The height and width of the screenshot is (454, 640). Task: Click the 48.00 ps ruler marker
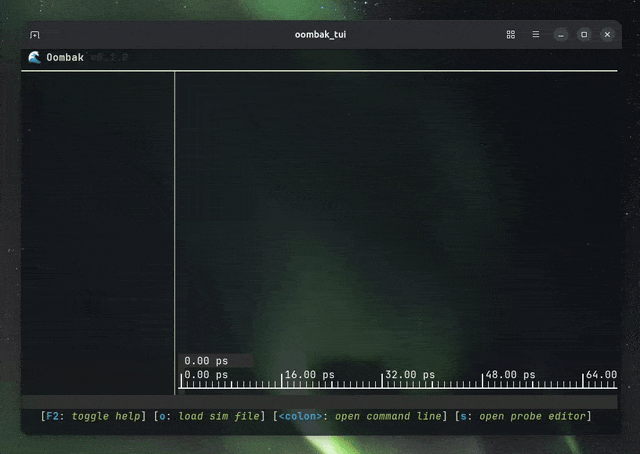511,375
